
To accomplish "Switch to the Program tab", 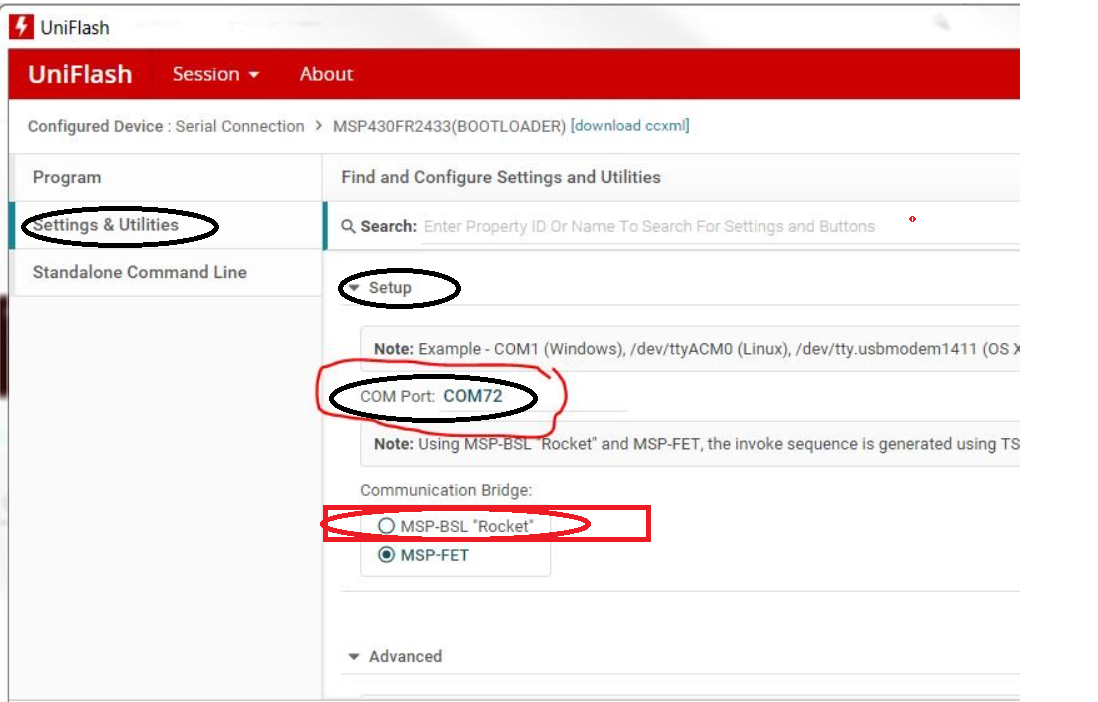I will [x=167, y=177].
